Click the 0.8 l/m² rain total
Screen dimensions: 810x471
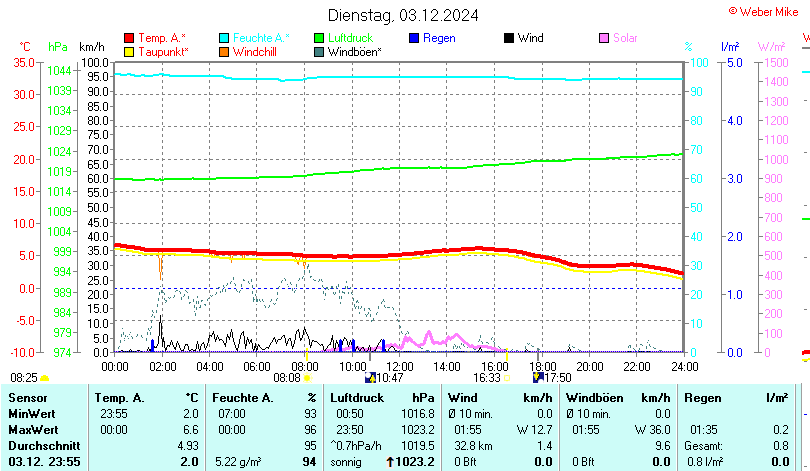pyautogui.click(x=705, y=462)
